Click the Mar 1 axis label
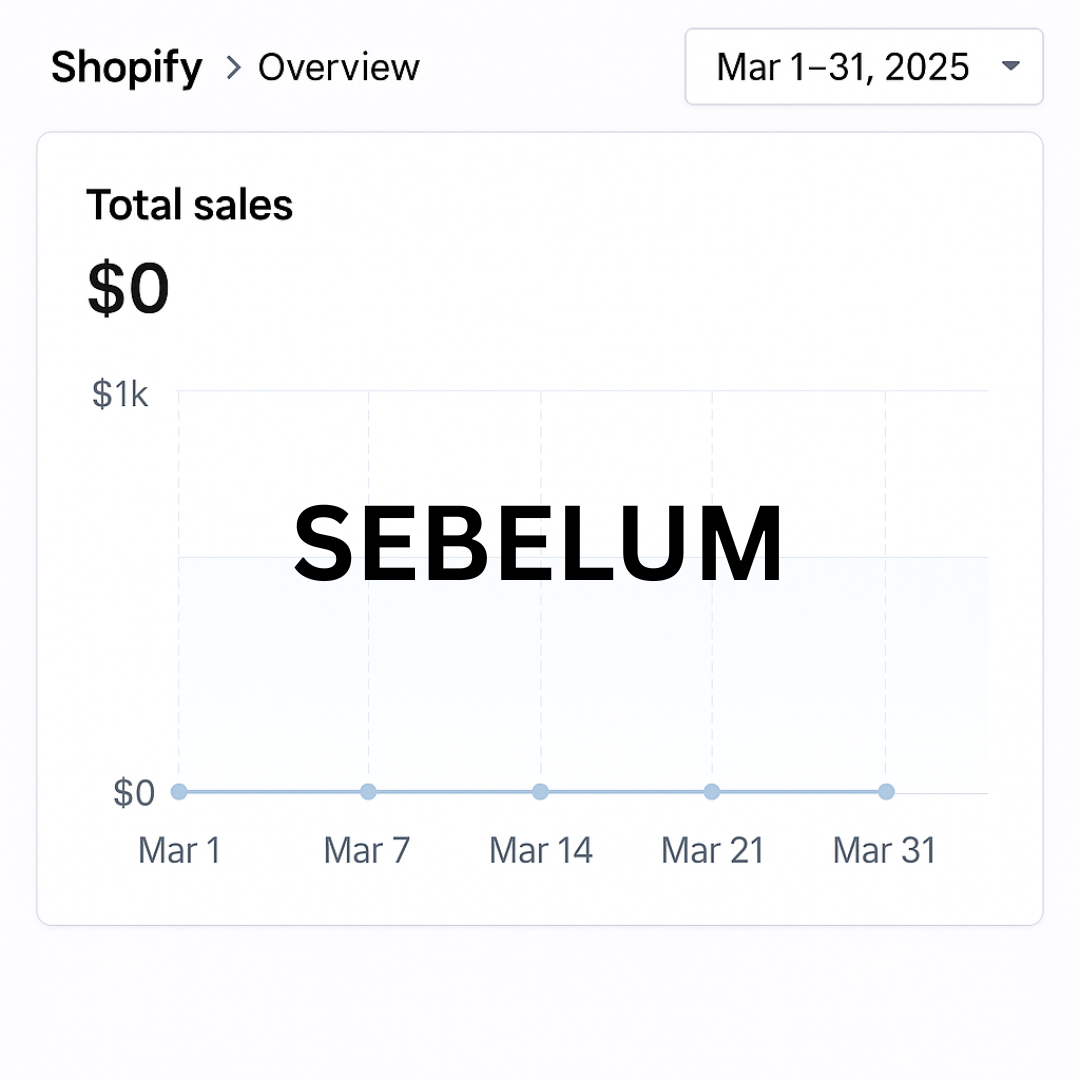 click(x=179, y=850)
